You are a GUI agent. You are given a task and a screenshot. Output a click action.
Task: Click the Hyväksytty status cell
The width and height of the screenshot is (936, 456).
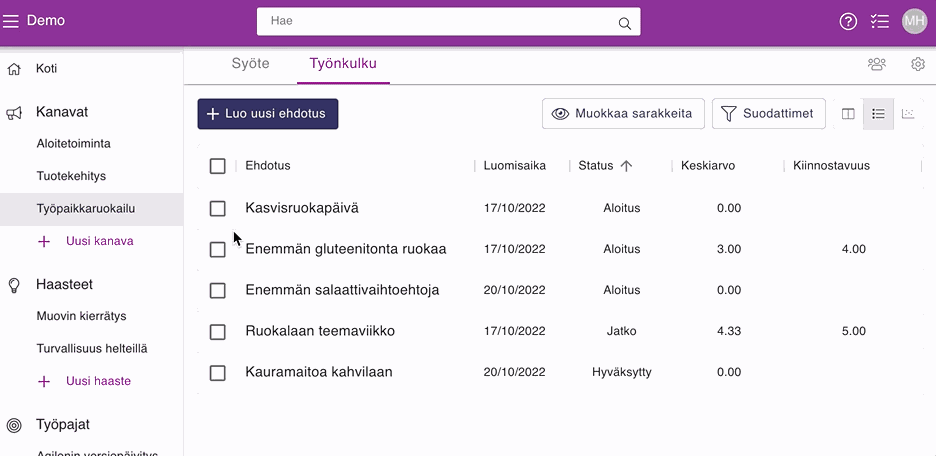click(621, 372)
